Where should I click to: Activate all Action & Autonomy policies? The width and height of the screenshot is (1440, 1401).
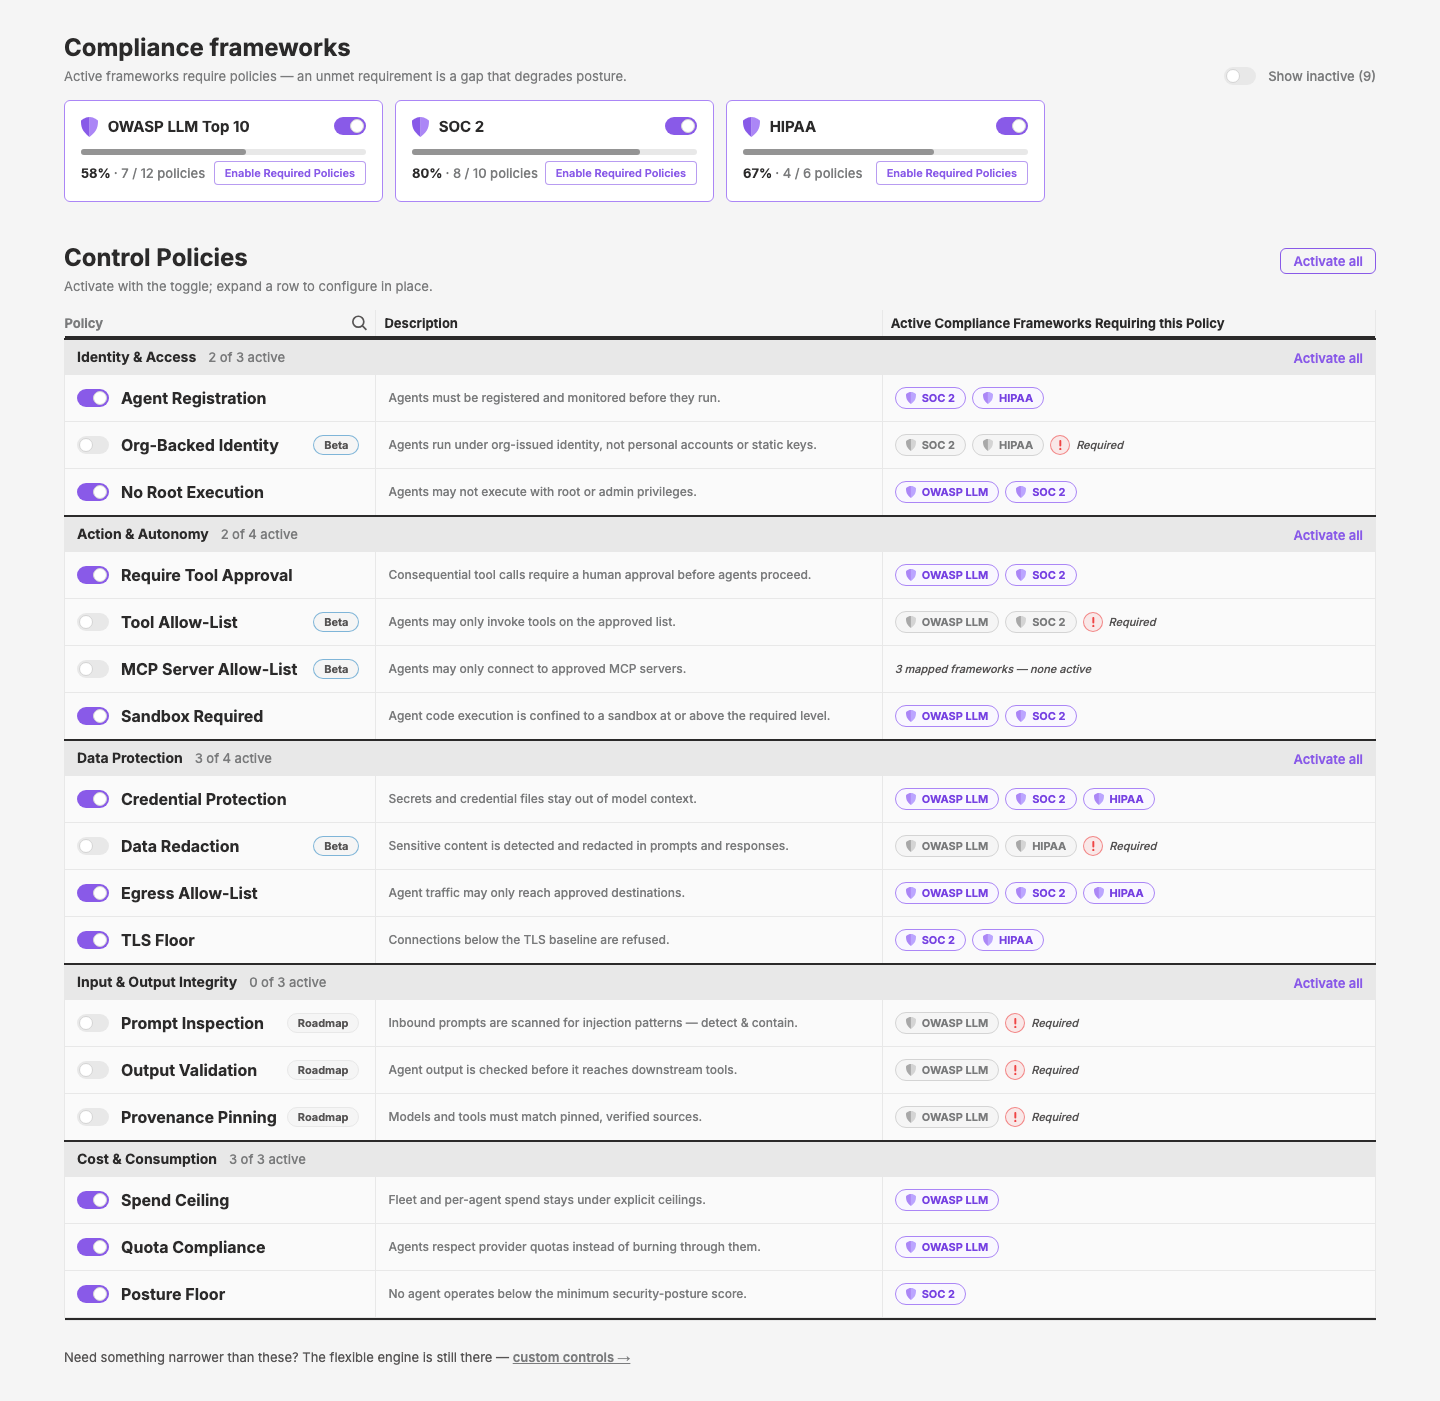pyautogui.click(x=1328, y=535)
